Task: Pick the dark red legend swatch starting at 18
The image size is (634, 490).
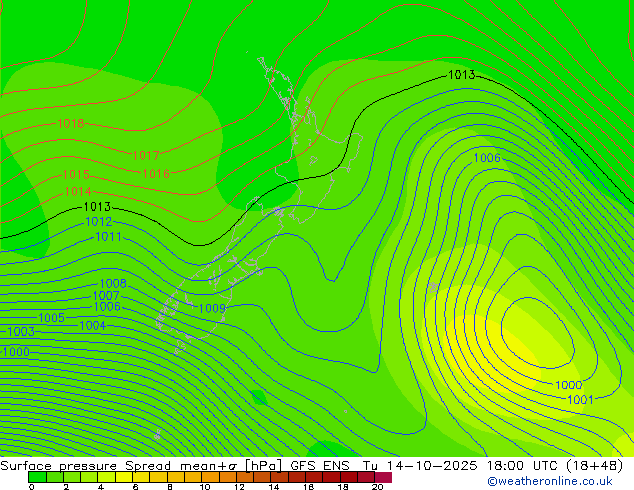Action: [x=349, y=477]
